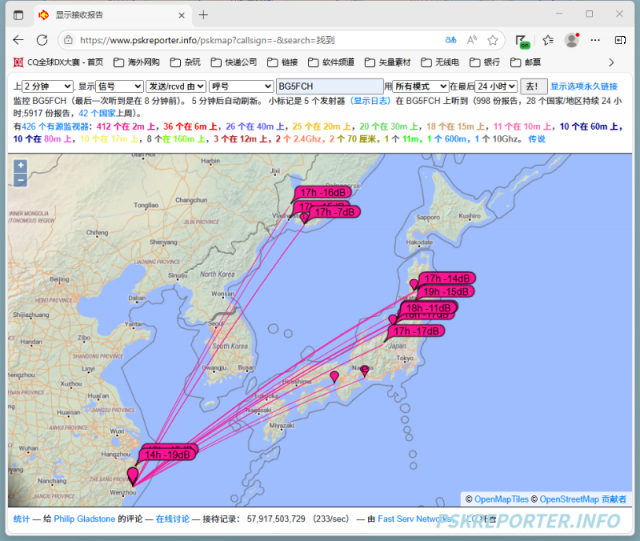The height and width of the screenshot is (541, 640).
Task: Open the 软件频道 bookmark folder
Action: (x=331, y=62)
